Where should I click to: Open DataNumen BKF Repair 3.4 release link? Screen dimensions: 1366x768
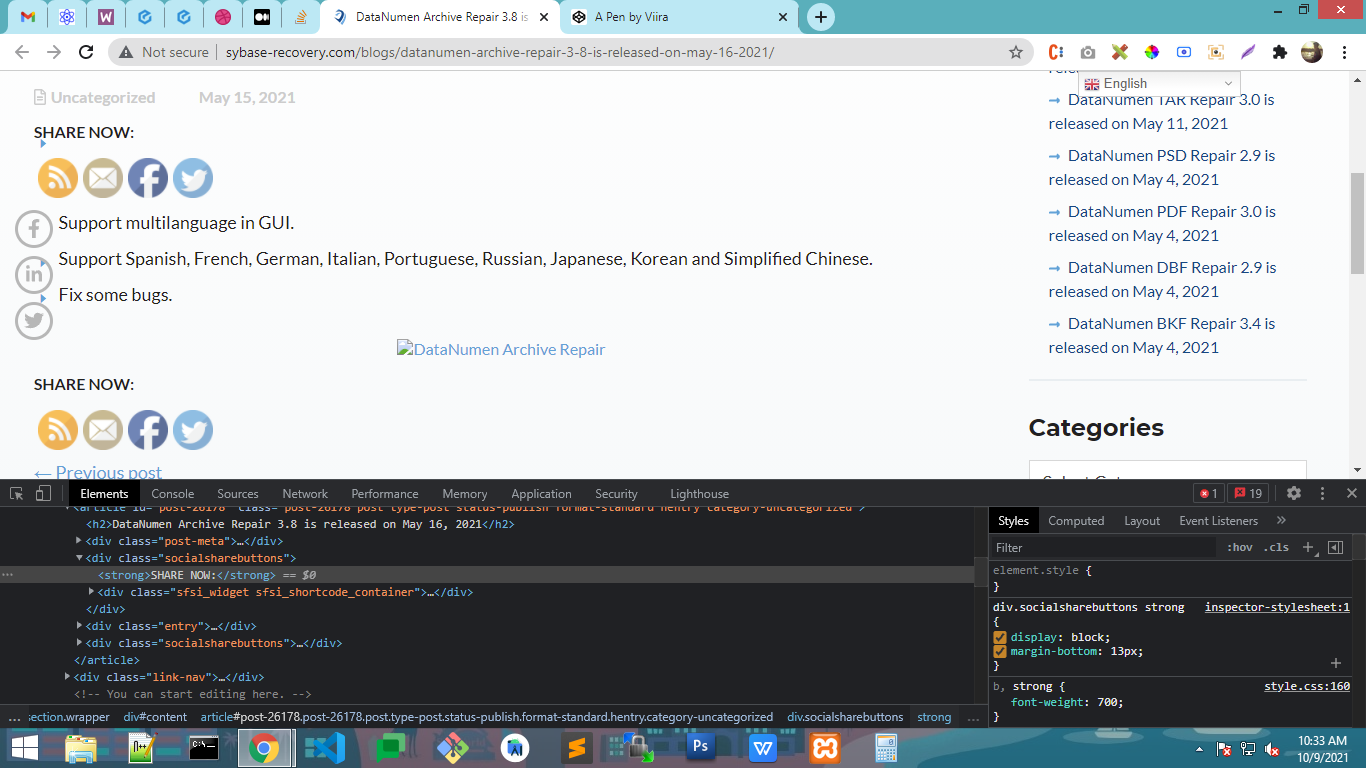click(x=1162, y=335)
